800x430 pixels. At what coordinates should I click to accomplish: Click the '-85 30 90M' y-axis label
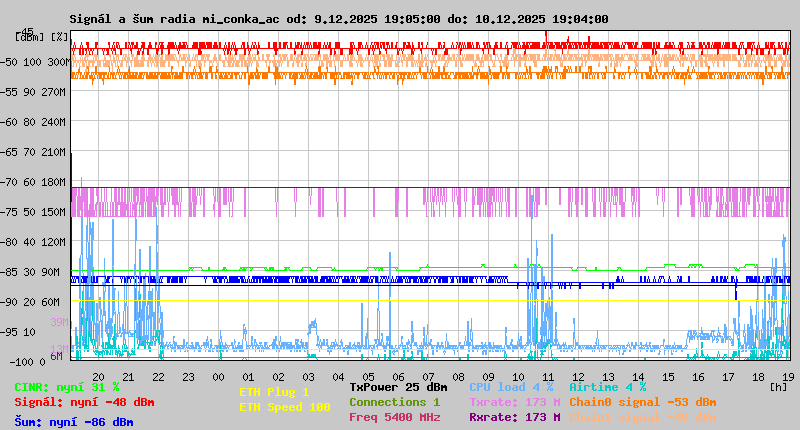30,272
